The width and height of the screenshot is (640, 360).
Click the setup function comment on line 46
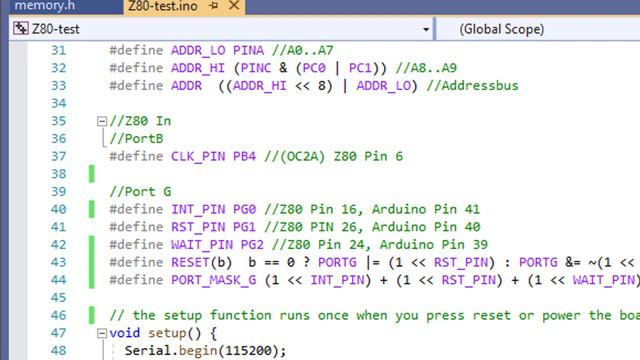(x=374, y=316)
